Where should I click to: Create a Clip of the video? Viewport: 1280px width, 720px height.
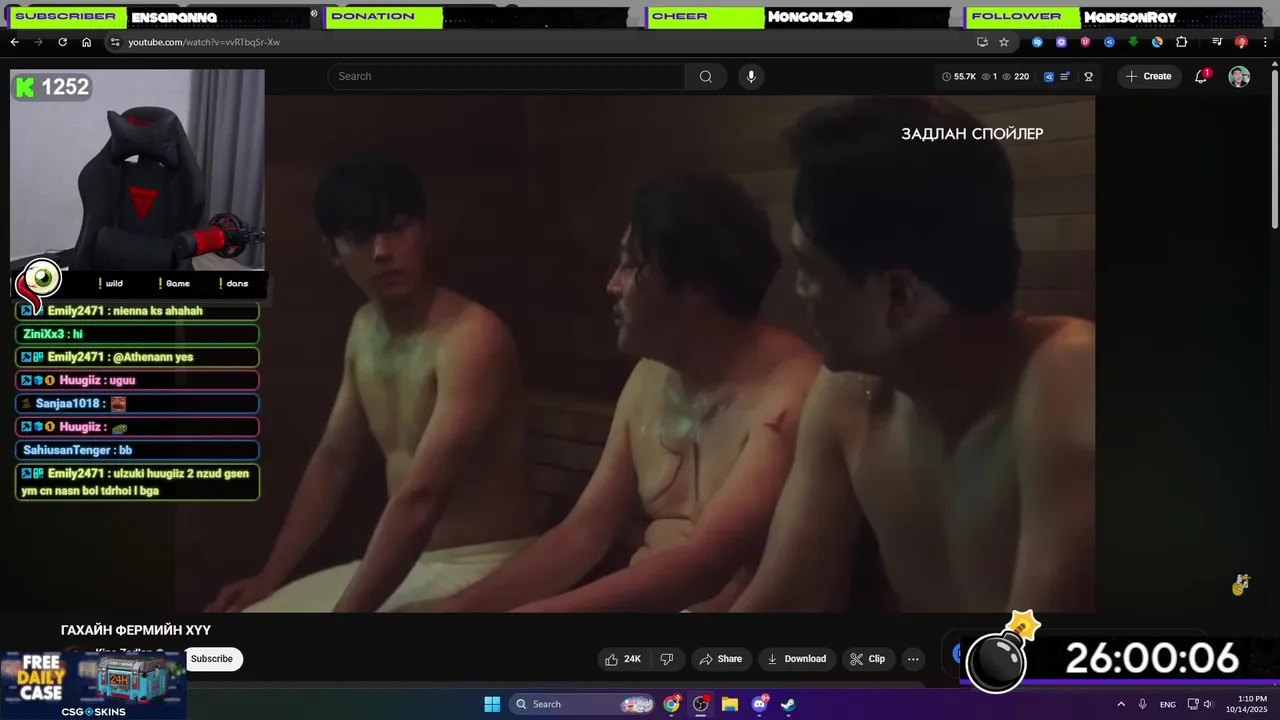coord(868,659)
